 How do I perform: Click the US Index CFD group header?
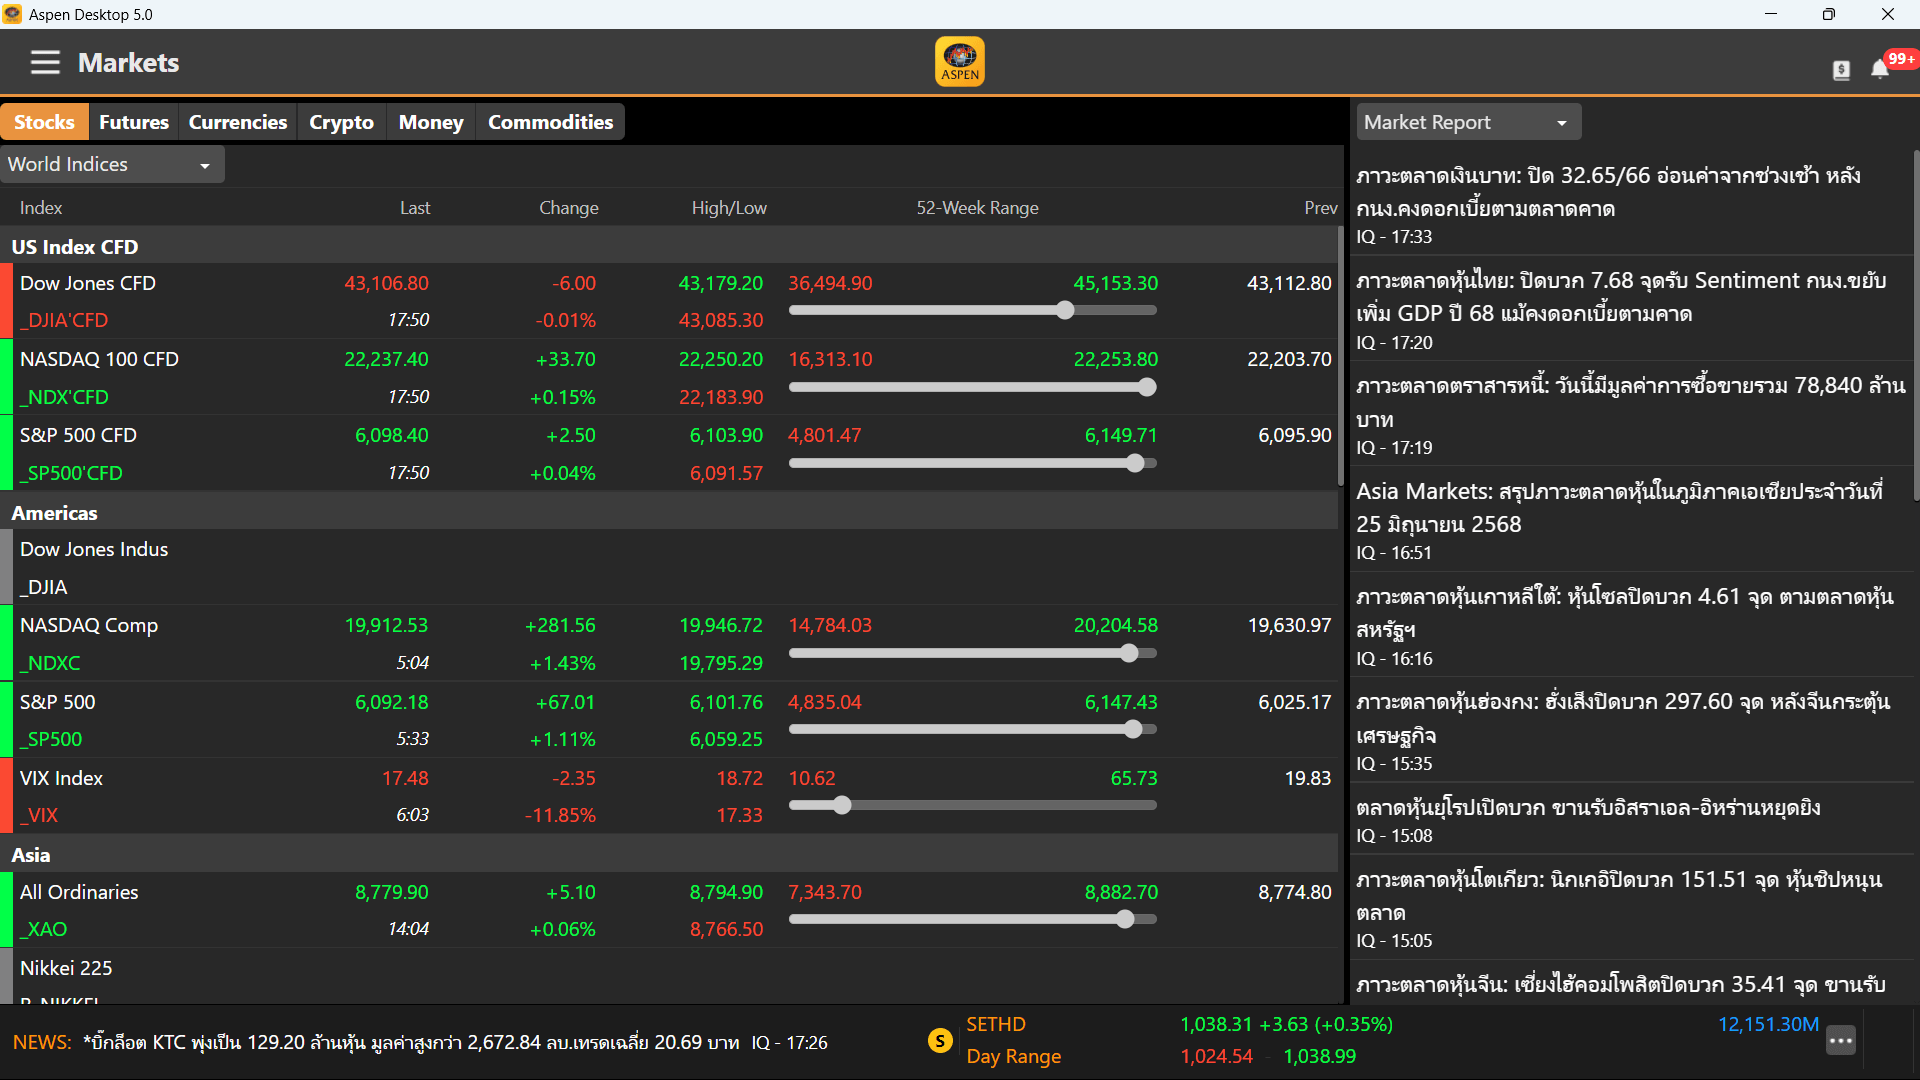pos(669,246)
